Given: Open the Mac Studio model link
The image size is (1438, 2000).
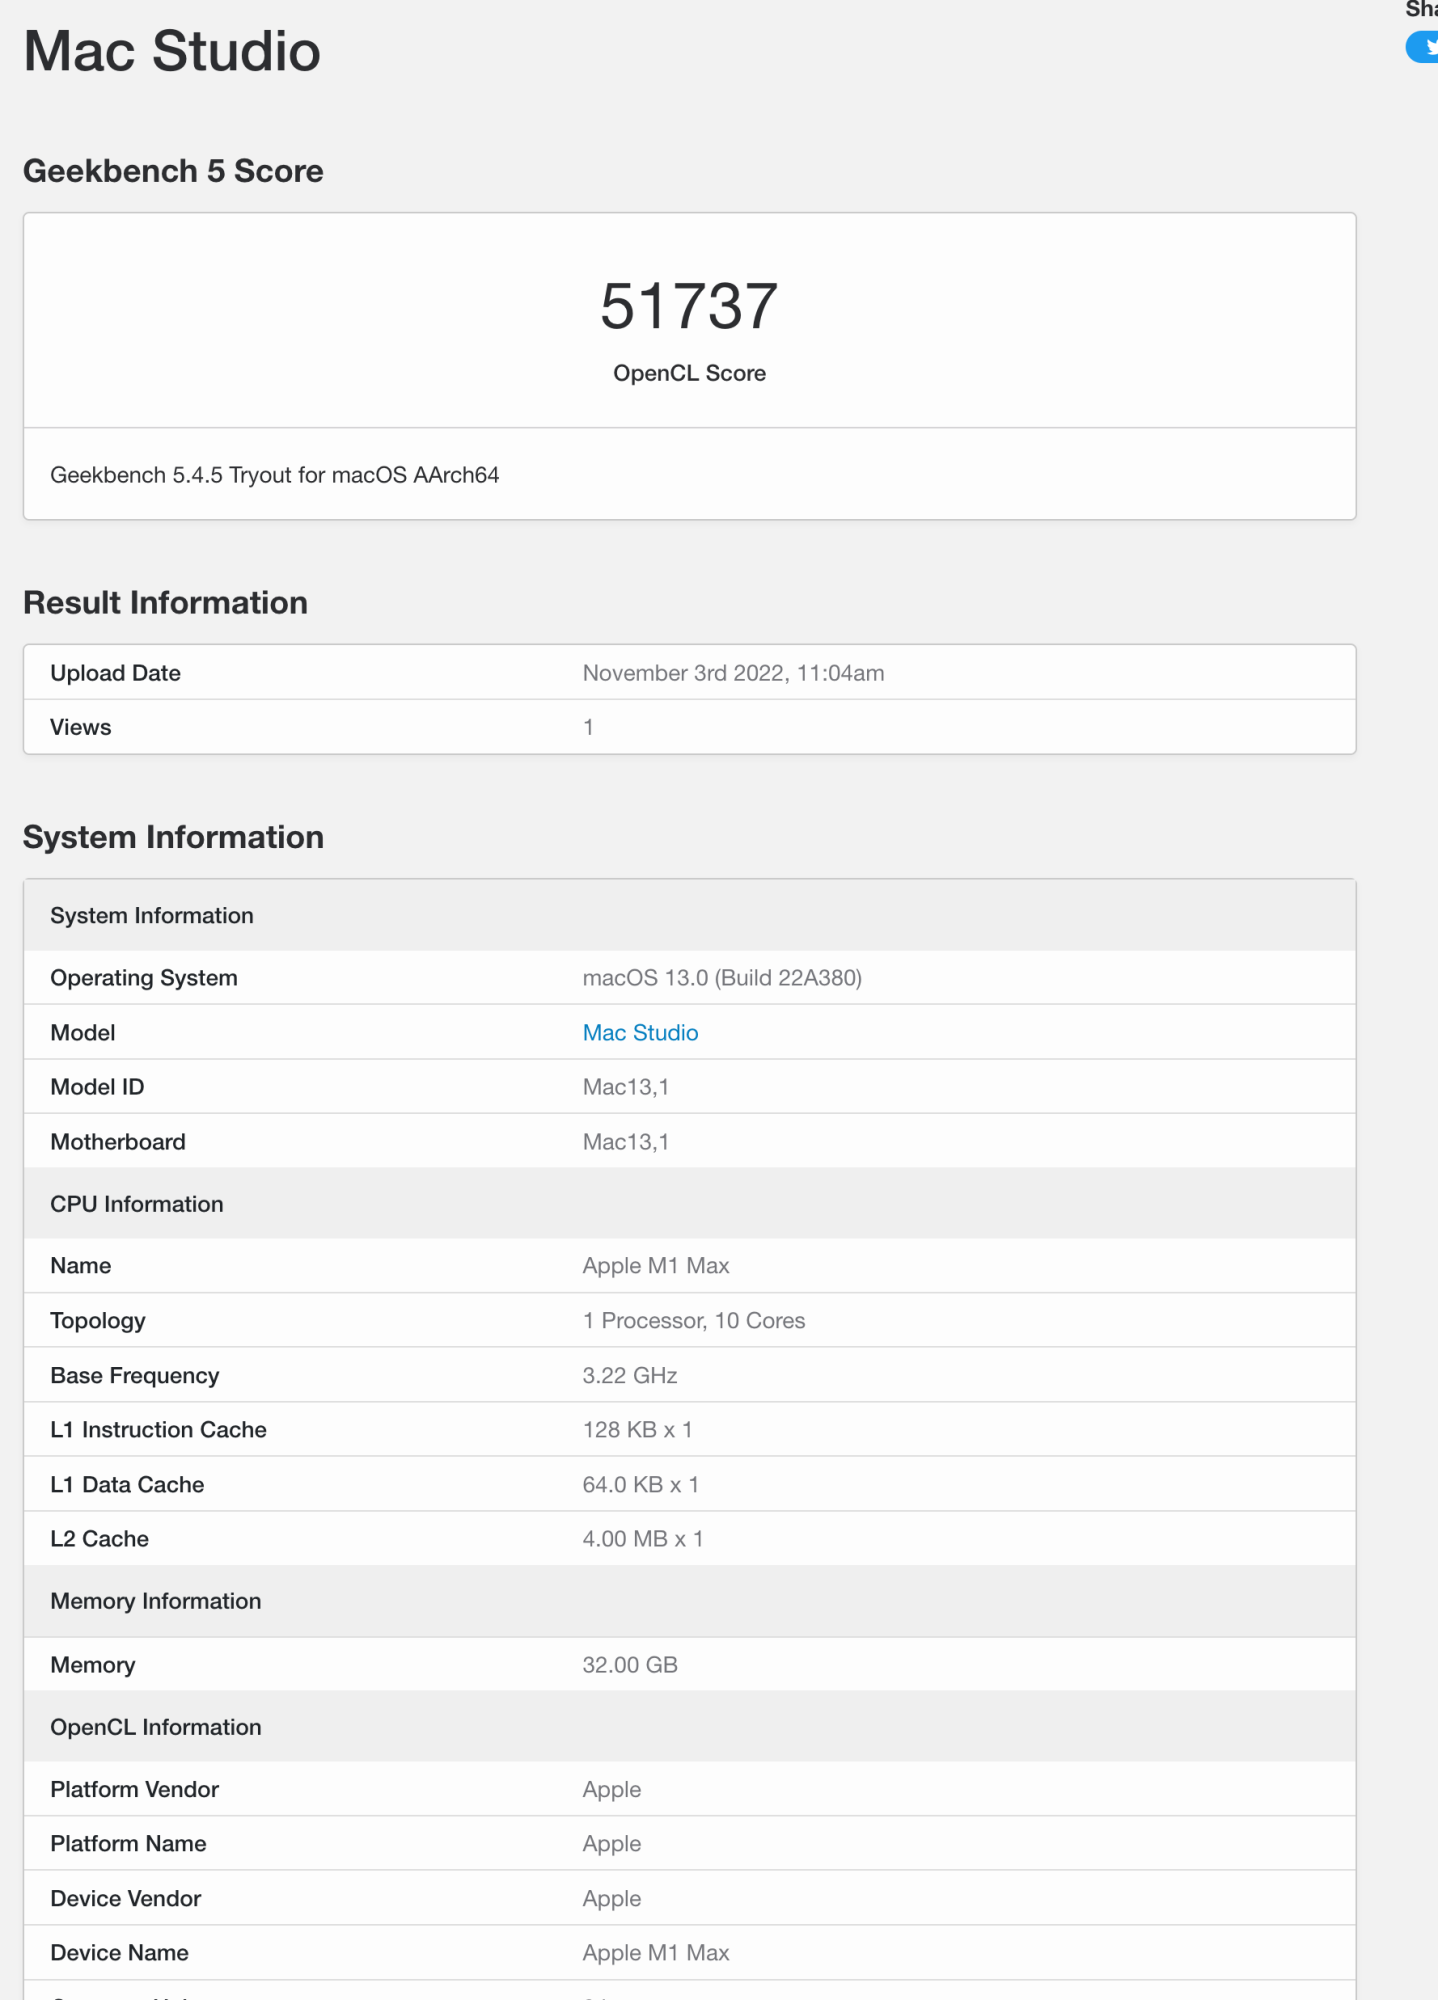Looking at the screenshot, I should (640, 1032).
